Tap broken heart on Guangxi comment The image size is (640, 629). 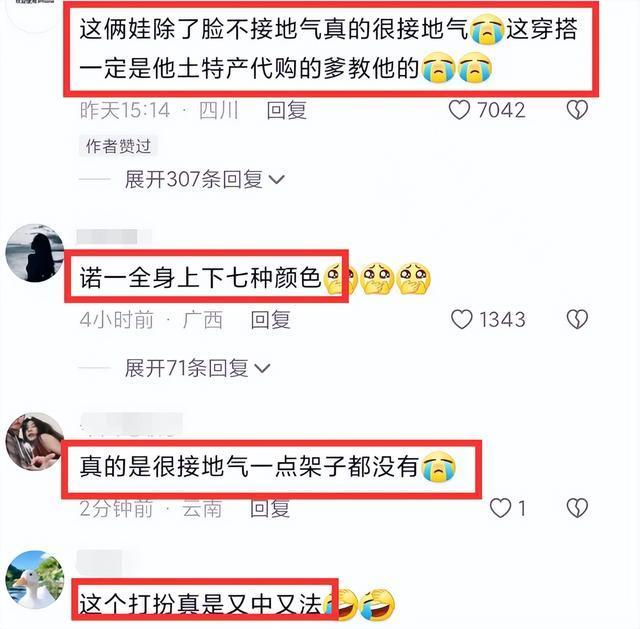[577, 319]
